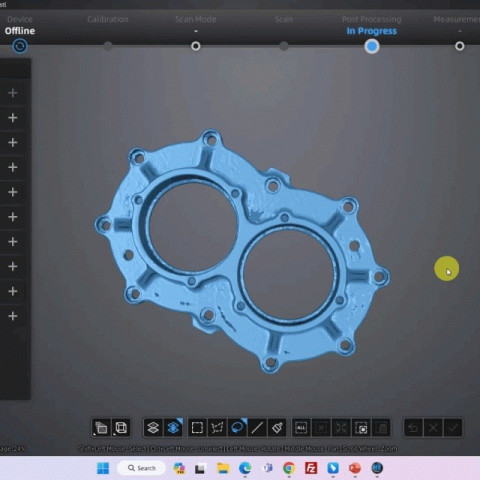Viewport: 480px width, 480px height.
Task: Open File Explorer from the taskbar
Action: click(223, 468)
